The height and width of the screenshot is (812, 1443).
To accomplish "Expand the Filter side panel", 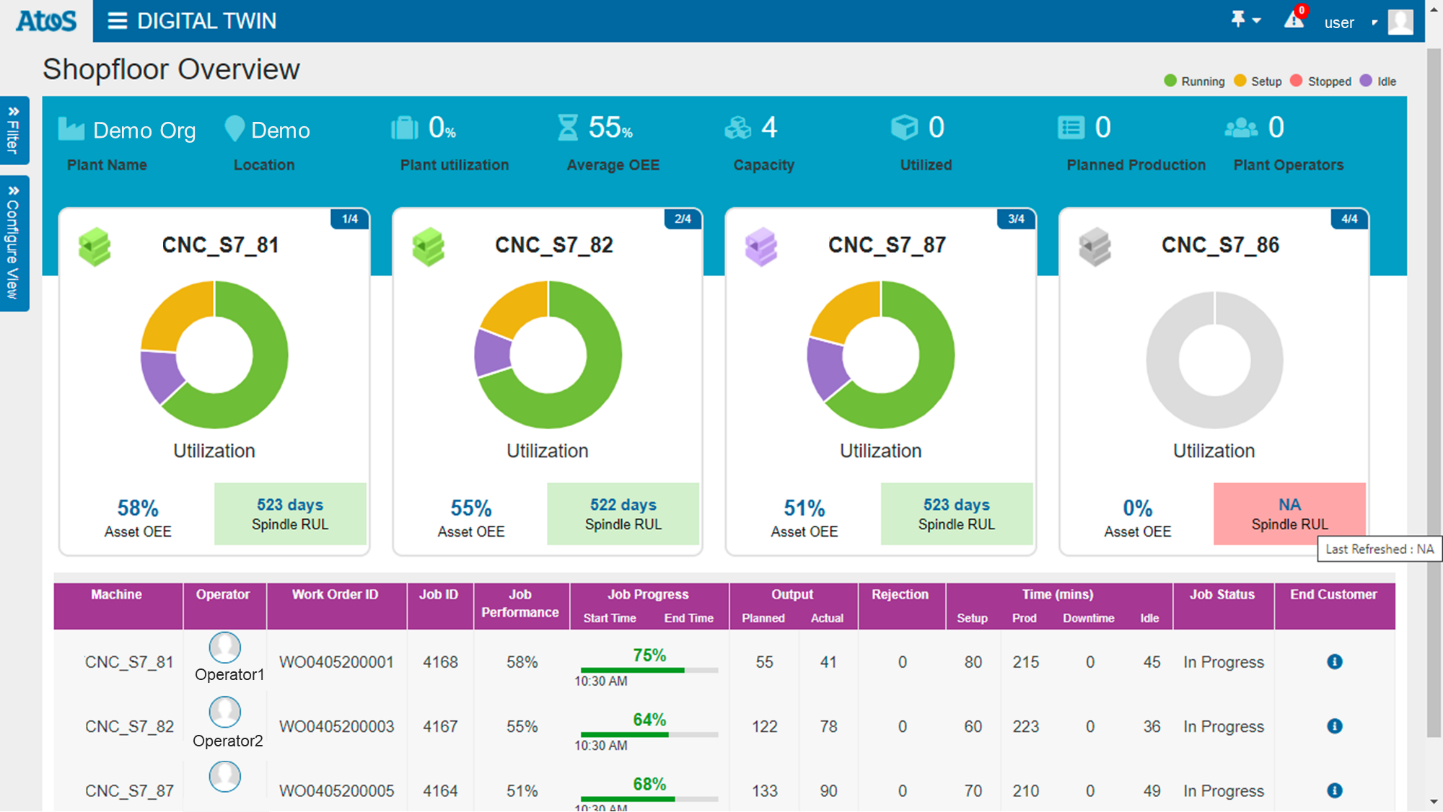I will [x=14, y=130].
